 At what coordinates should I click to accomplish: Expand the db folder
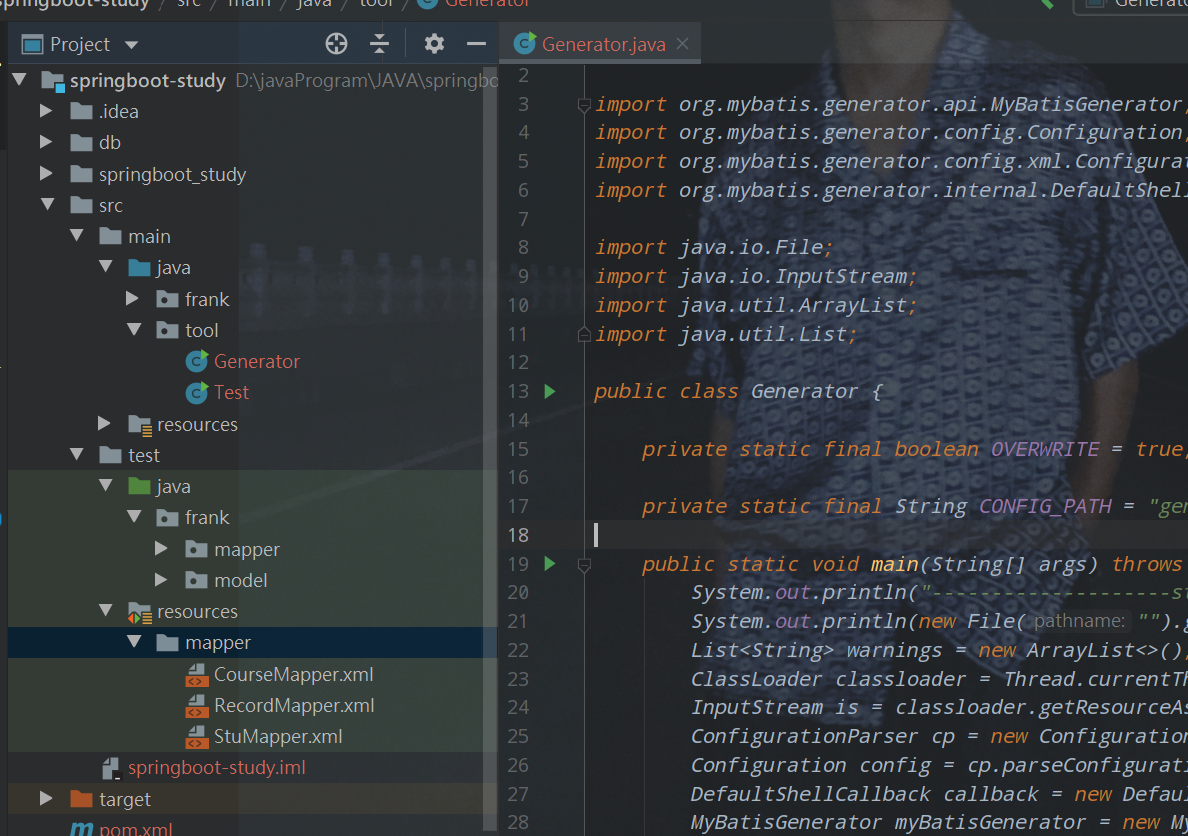coord(46,142)
